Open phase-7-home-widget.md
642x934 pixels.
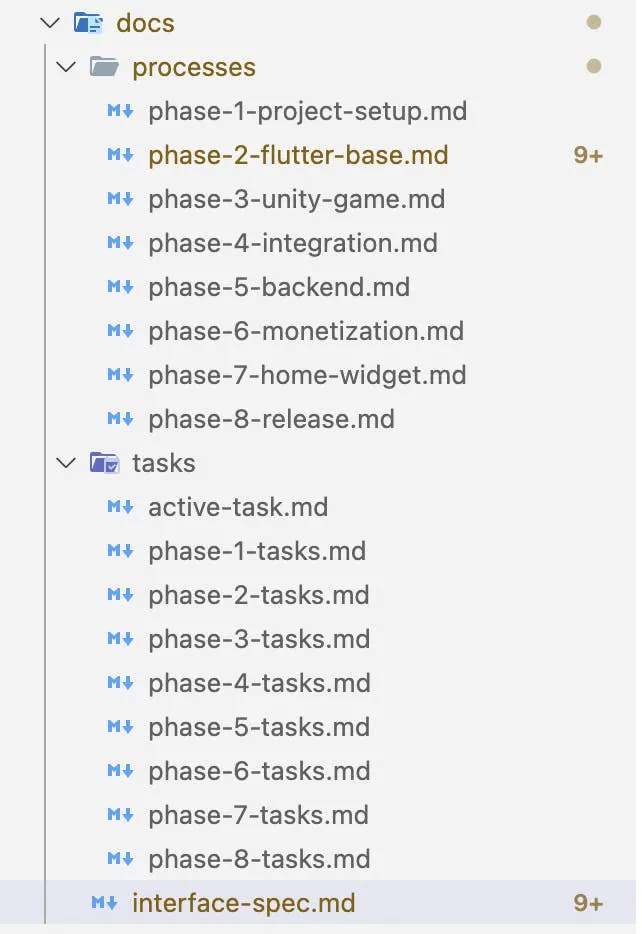coord(307,375)
